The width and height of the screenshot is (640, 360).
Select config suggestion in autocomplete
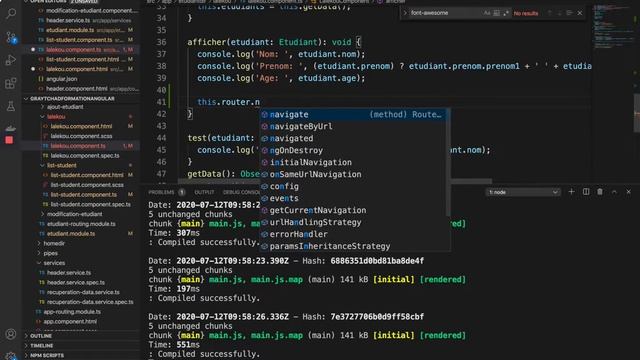(353, 187)
